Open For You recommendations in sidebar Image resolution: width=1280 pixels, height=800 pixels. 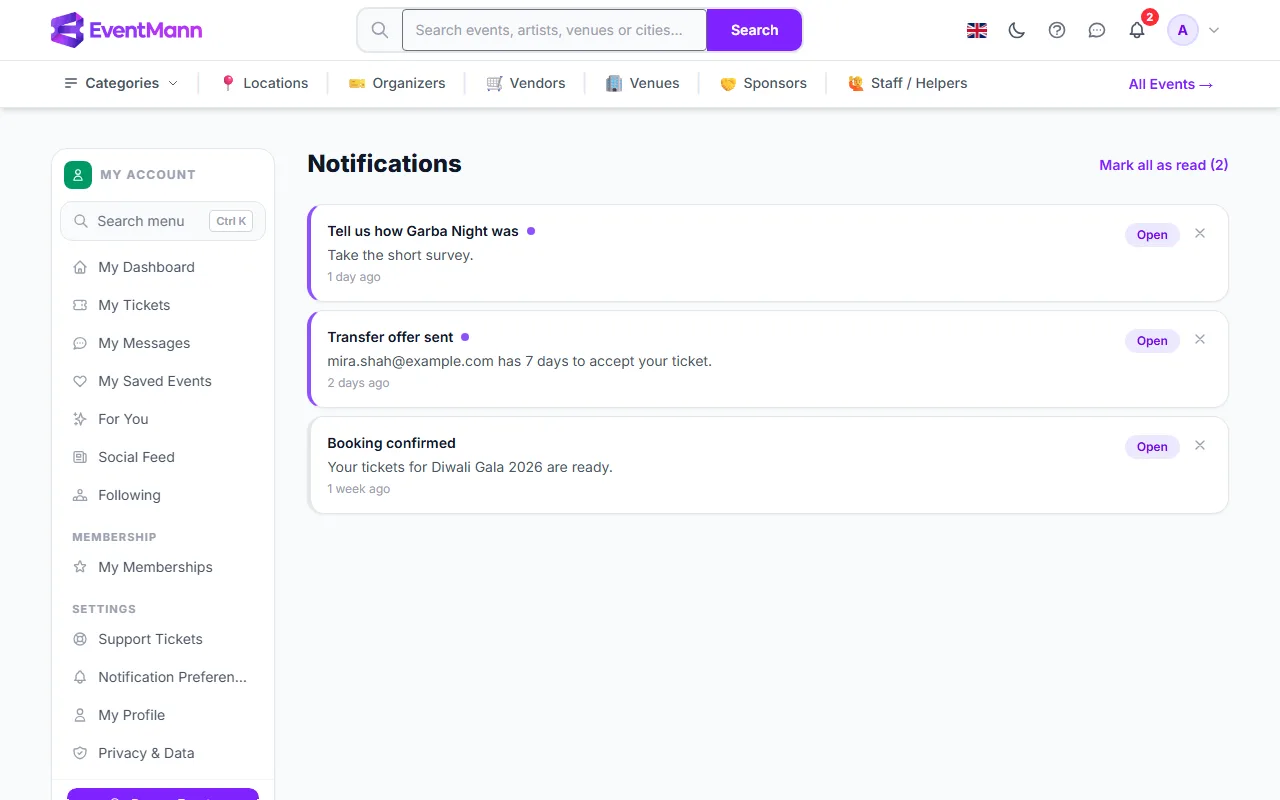point(163,419)
